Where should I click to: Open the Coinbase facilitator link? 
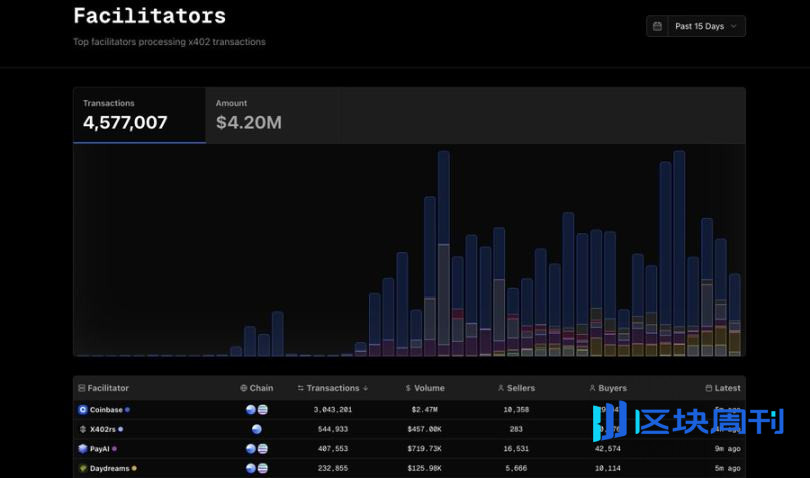(106, 410)
